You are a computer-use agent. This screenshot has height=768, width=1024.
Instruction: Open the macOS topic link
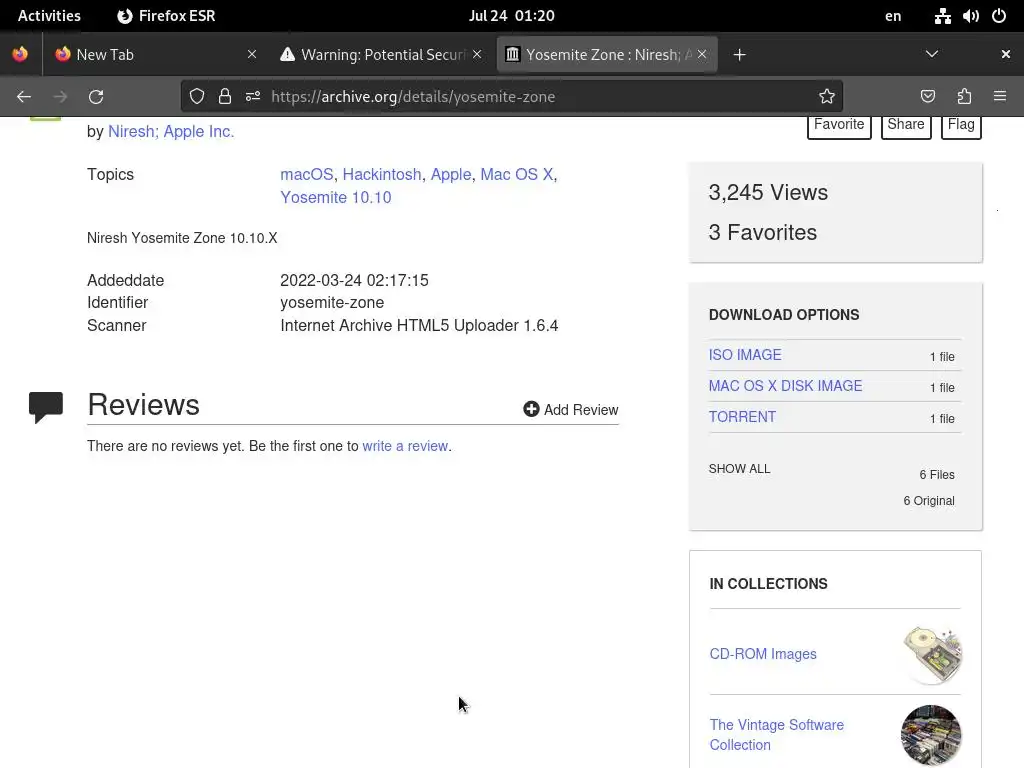point(306,174)
